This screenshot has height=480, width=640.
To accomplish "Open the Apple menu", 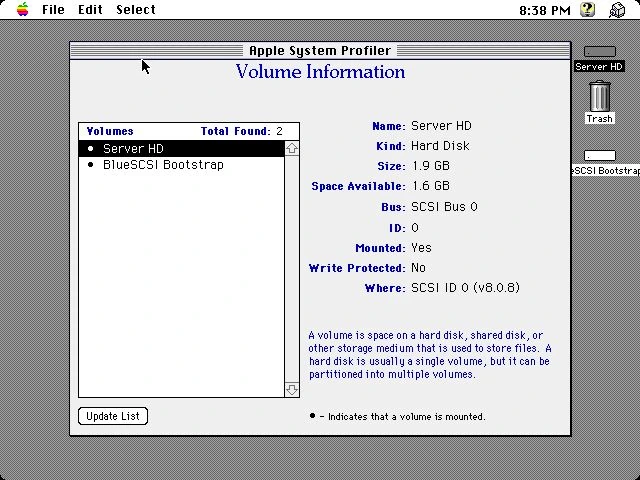I will click(22, 10).
